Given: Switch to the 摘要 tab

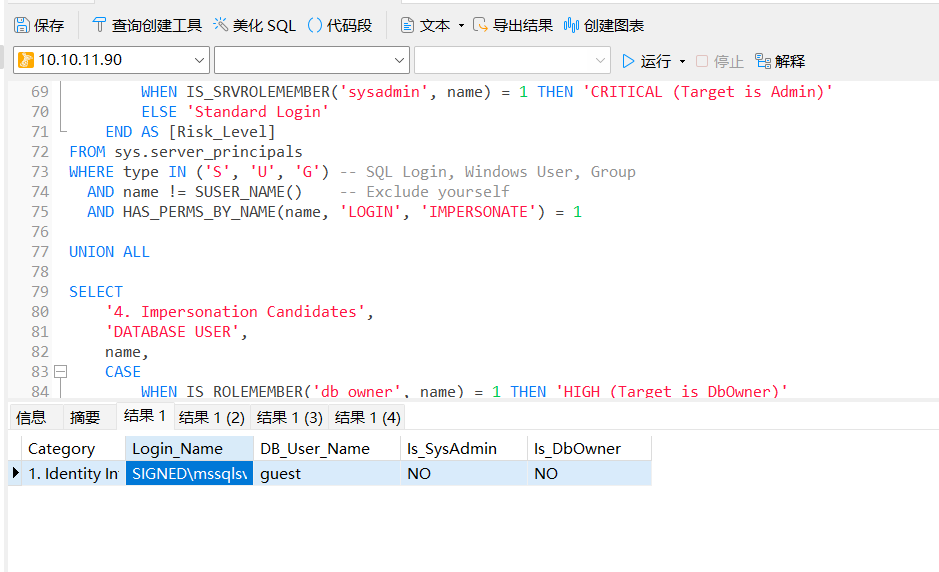Looking at the screenshot, I should tap(85, 417).
